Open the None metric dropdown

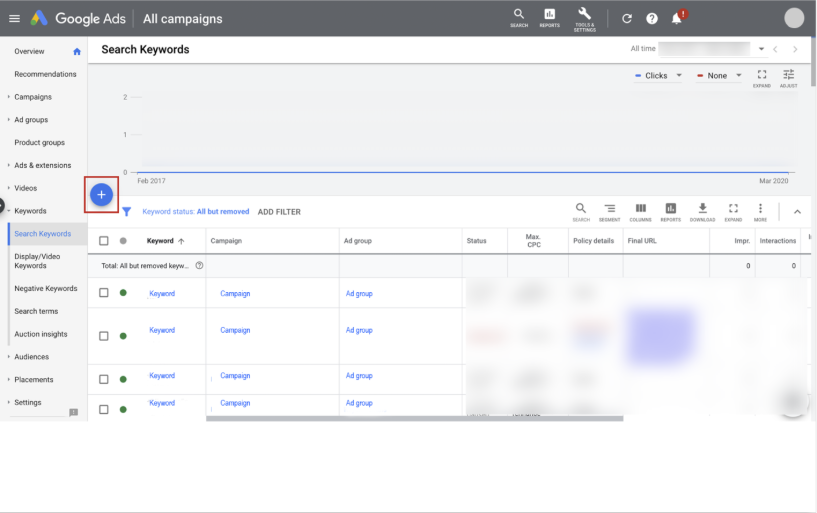tap(719, 76)
